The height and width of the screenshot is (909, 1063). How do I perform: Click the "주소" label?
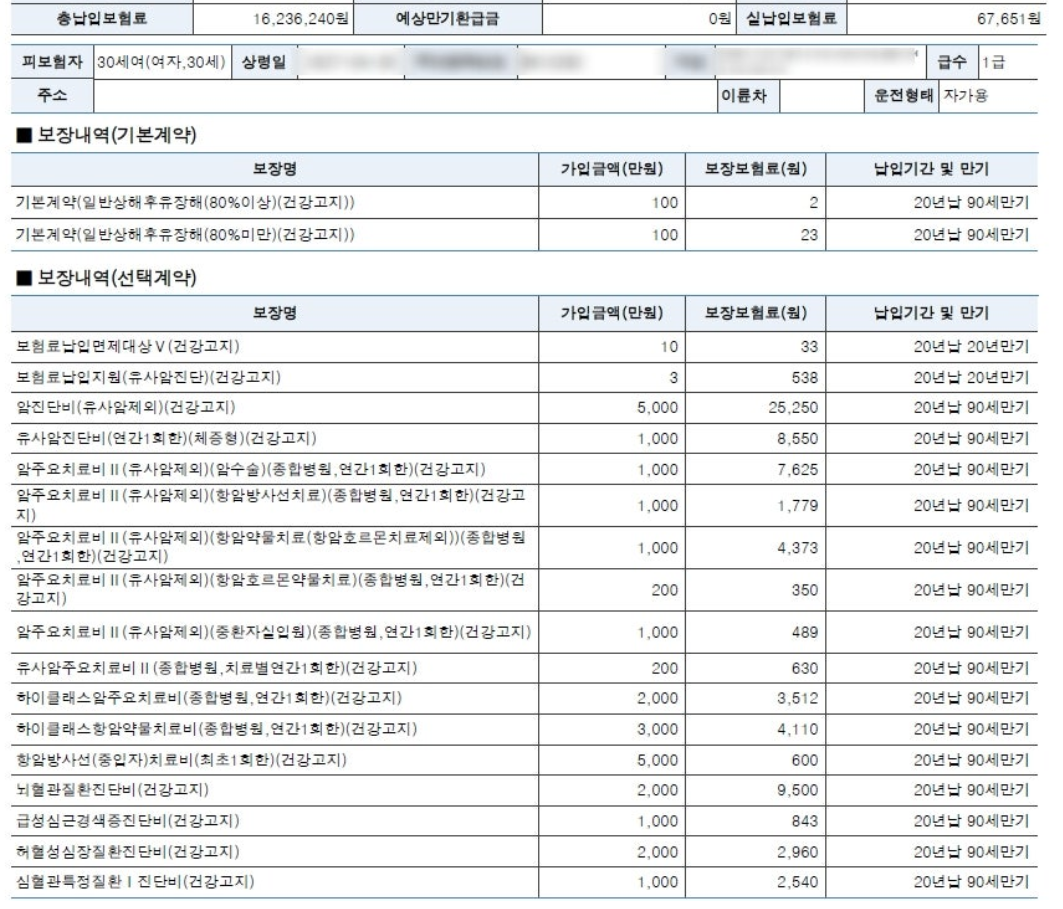52,95
